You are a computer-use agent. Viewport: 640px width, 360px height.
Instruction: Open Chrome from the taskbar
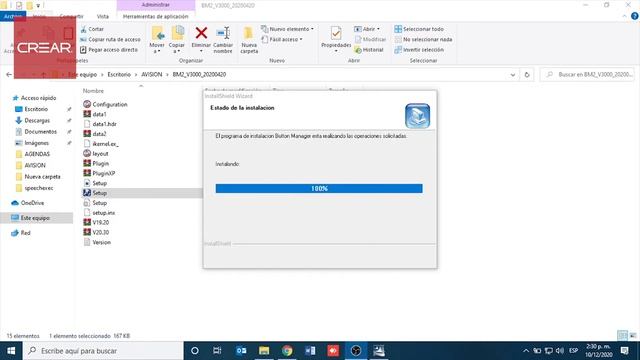[x=287, y=351]
